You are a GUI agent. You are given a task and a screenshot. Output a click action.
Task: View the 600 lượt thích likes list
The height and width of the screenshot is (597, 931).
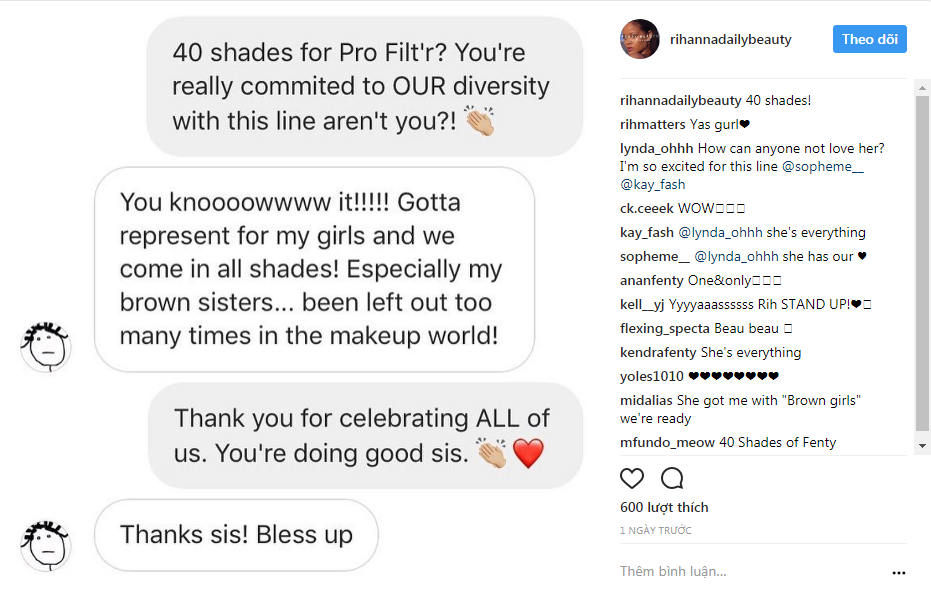(x=664, y=508)
